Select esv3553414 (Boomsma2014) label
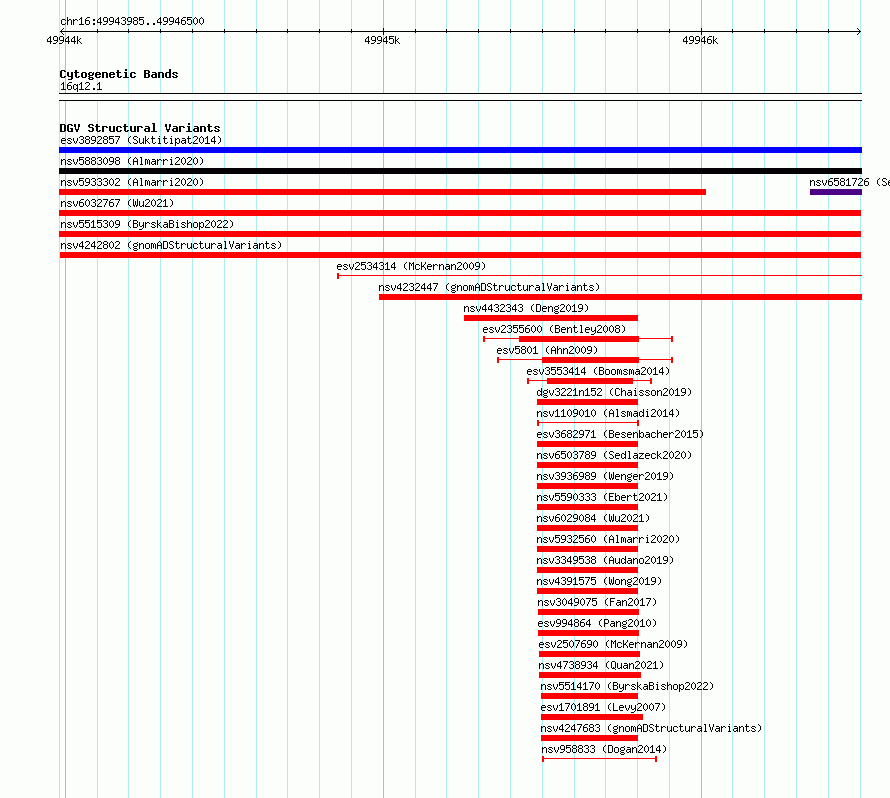 pos(598,371)
